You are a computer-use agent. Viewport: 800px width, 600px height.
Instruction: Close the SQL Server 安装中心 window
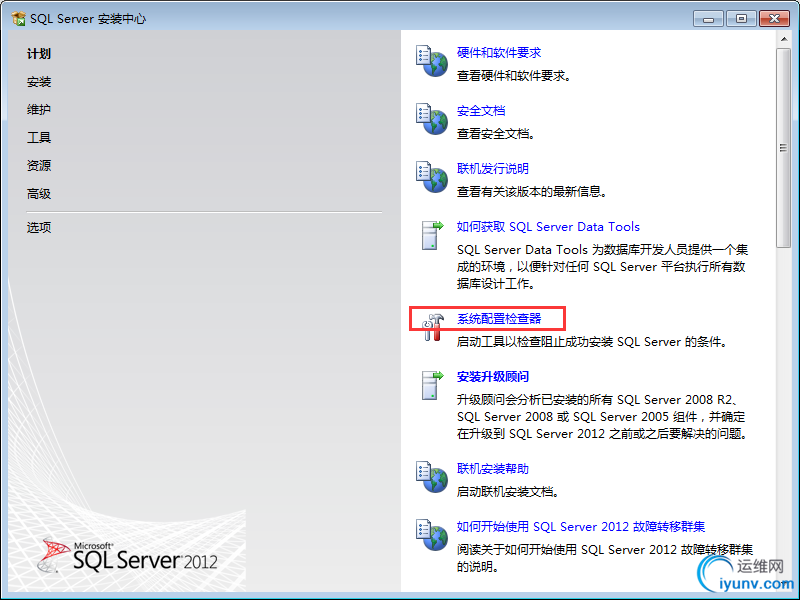[x=774, y=19]
